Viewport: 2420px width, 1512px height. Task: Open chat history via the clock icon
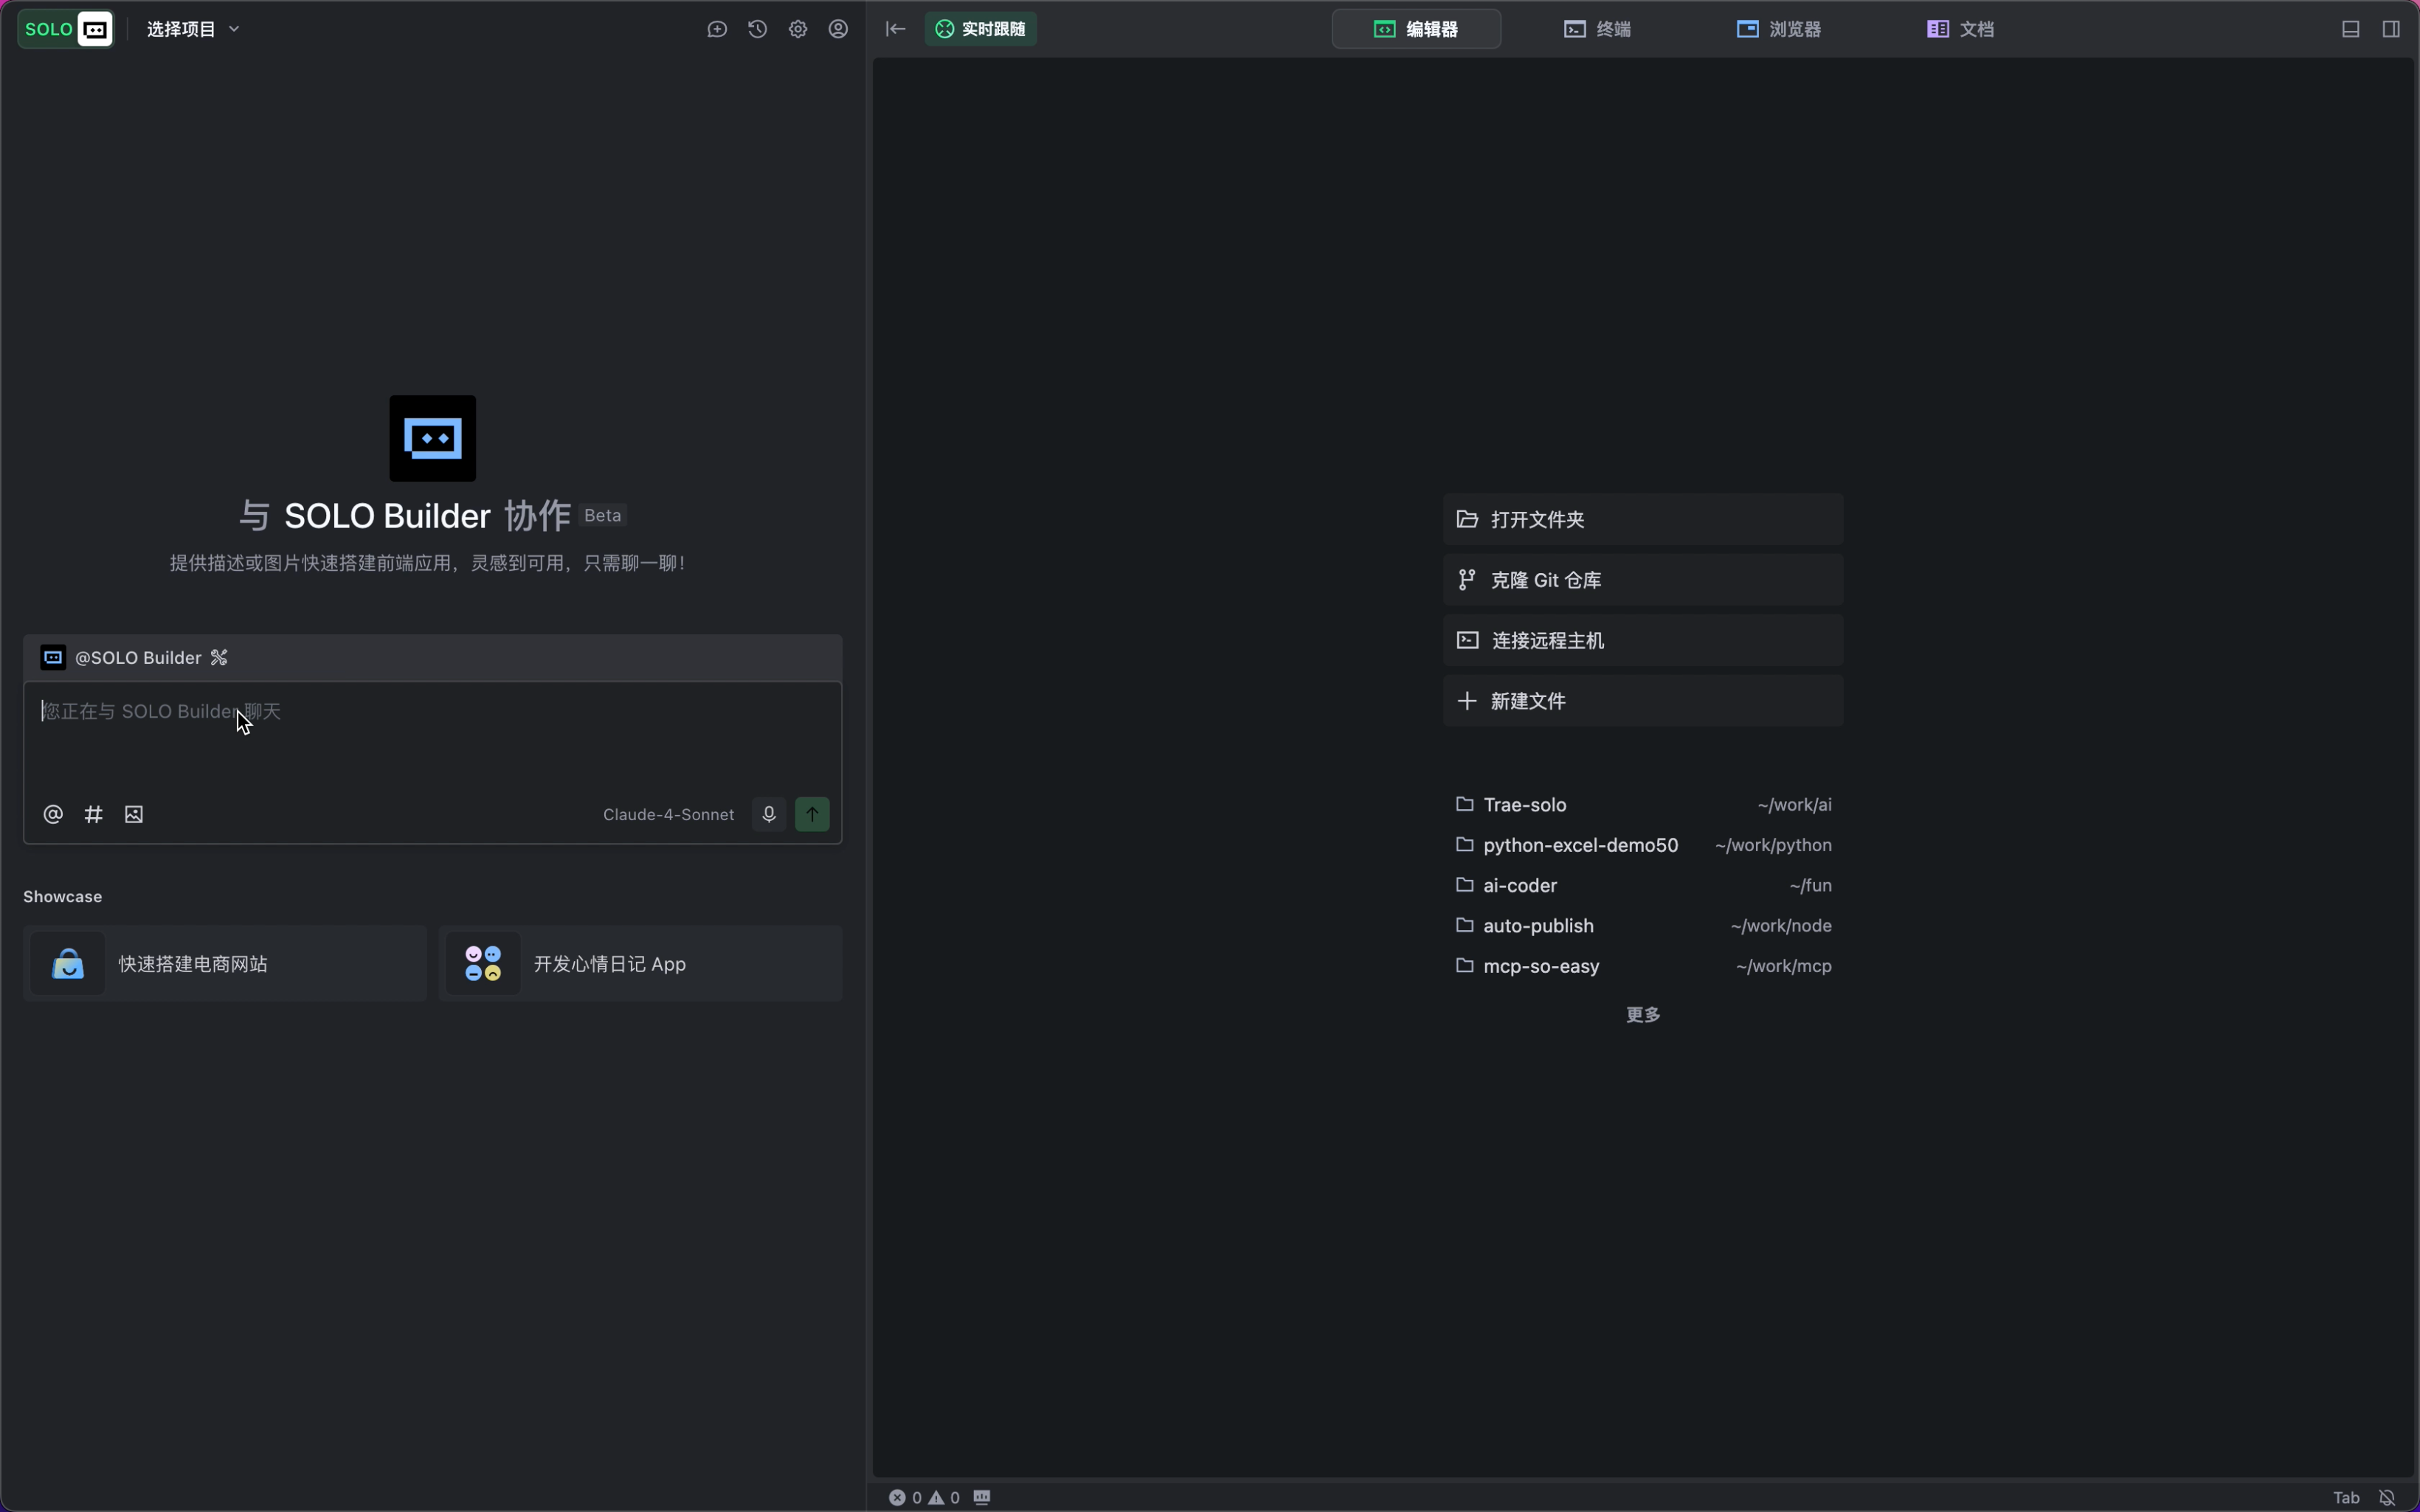(x=758, y=29)
